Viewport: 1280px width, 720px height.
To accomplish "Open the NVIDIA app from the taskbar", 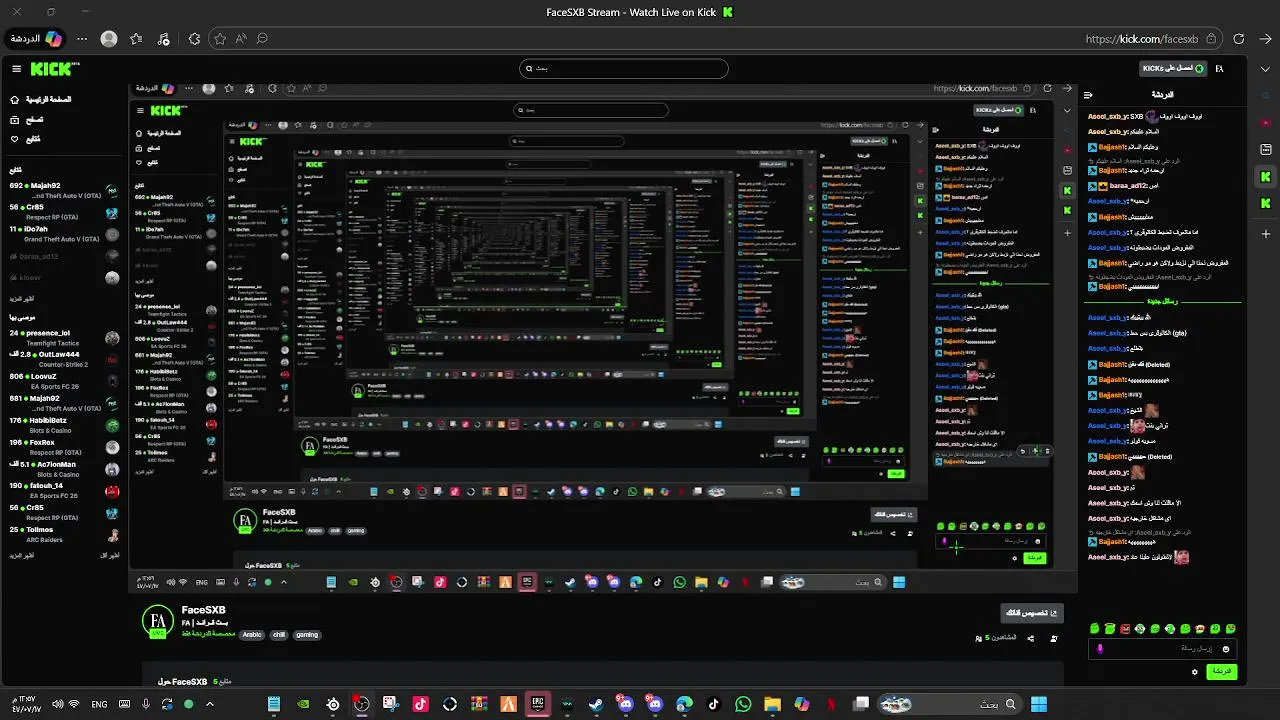I will click(x=303, y=704).
